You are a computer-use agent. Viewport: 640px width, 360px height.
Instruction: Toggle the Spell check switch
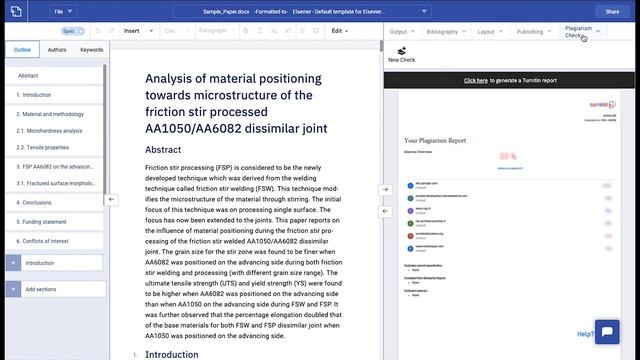click(73, 31)
